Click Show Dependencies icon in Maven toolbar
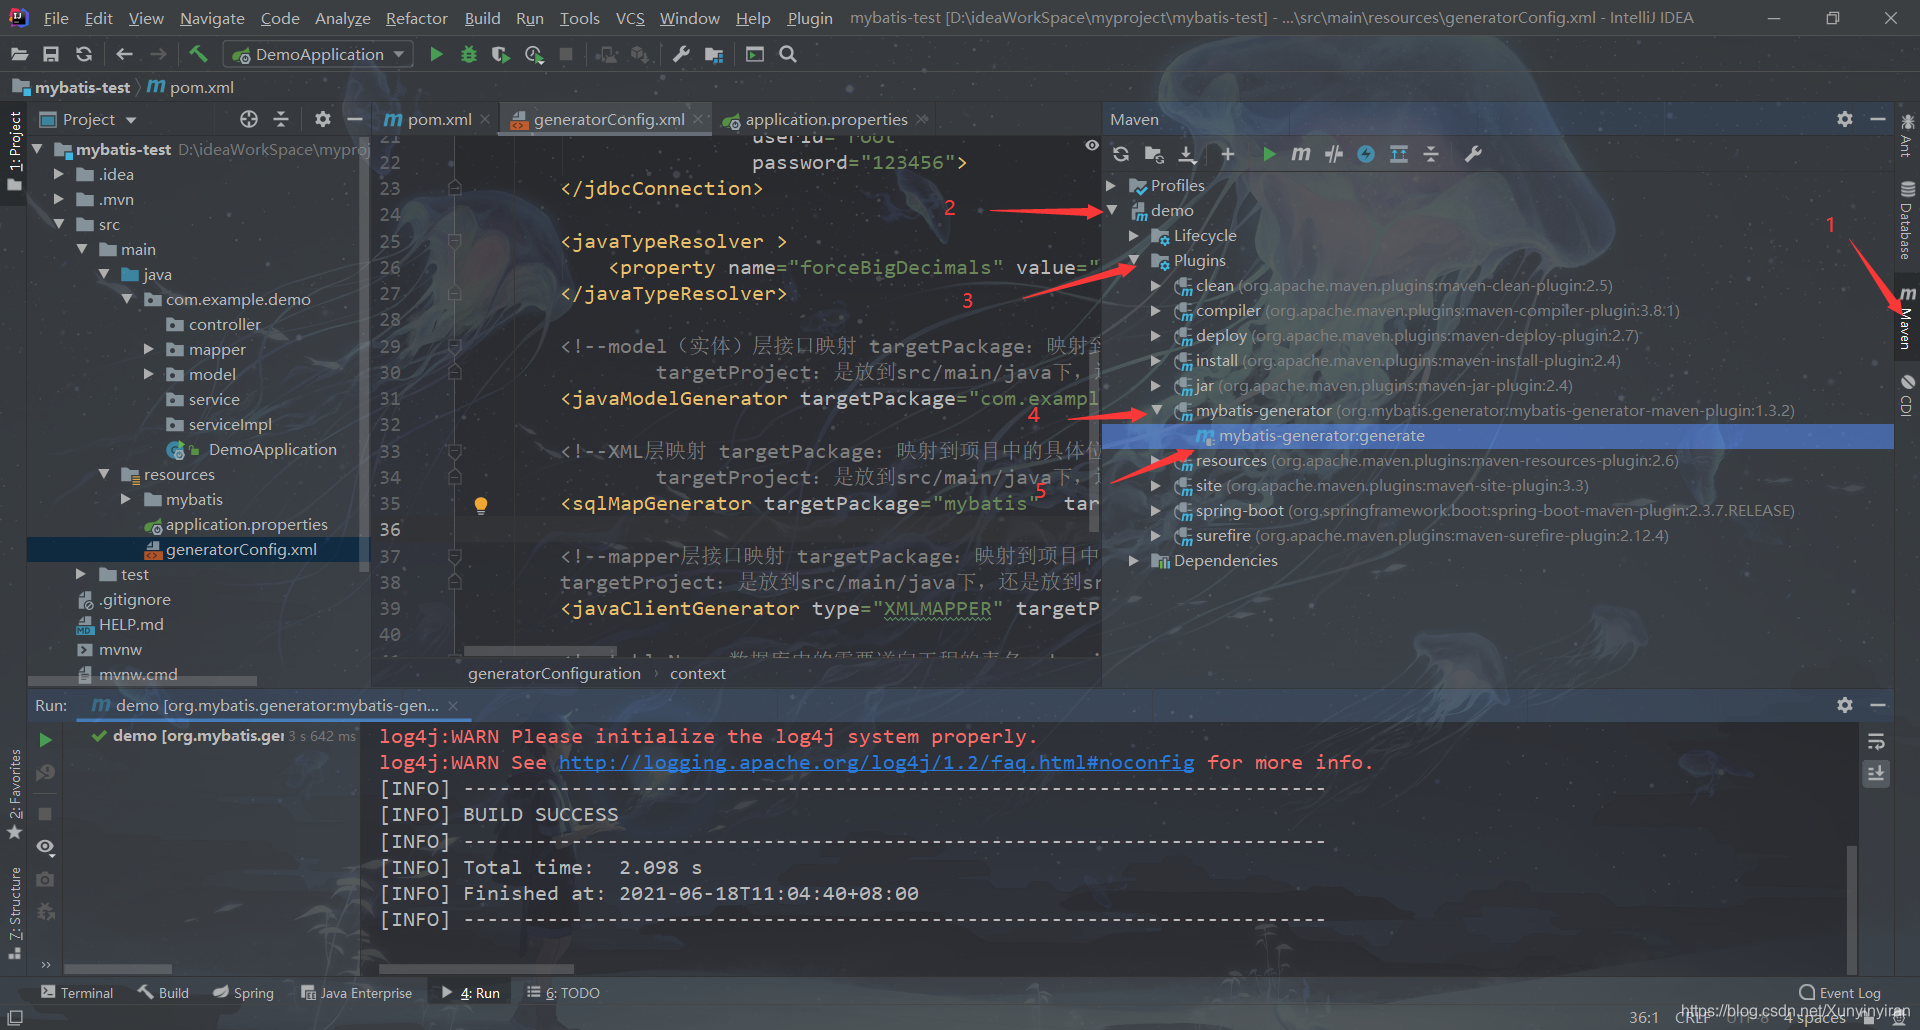The image size is (1920, 1030). click(1399, 154)
